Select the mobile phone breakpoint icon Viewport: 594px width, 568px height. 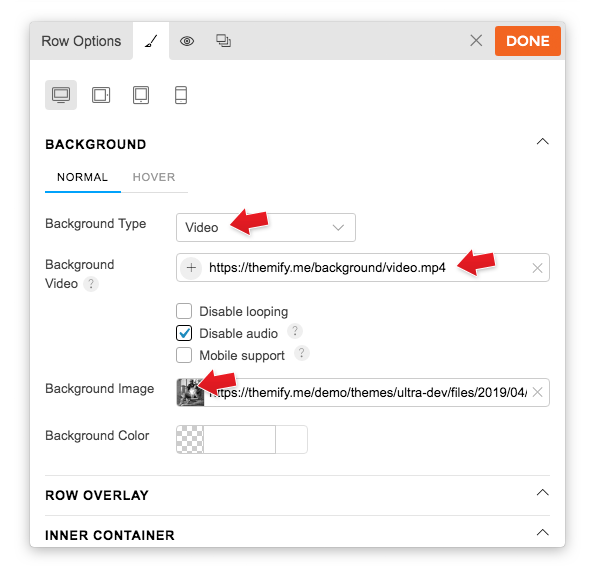pyautogui.click(x=181, y=95)
